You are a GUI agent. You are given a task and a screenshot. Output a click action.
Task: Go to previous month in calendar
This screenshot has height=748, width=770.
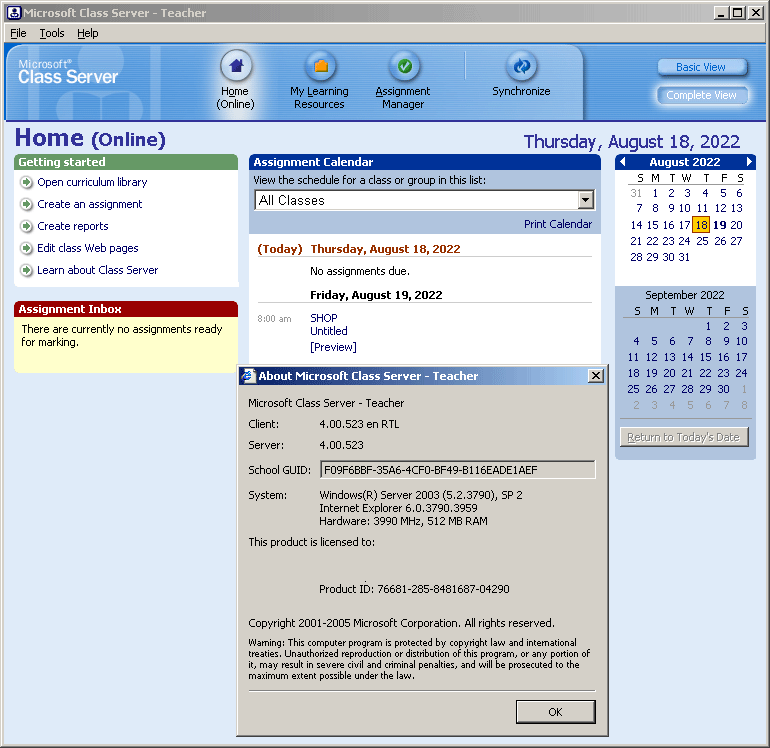tap(623, 162)
